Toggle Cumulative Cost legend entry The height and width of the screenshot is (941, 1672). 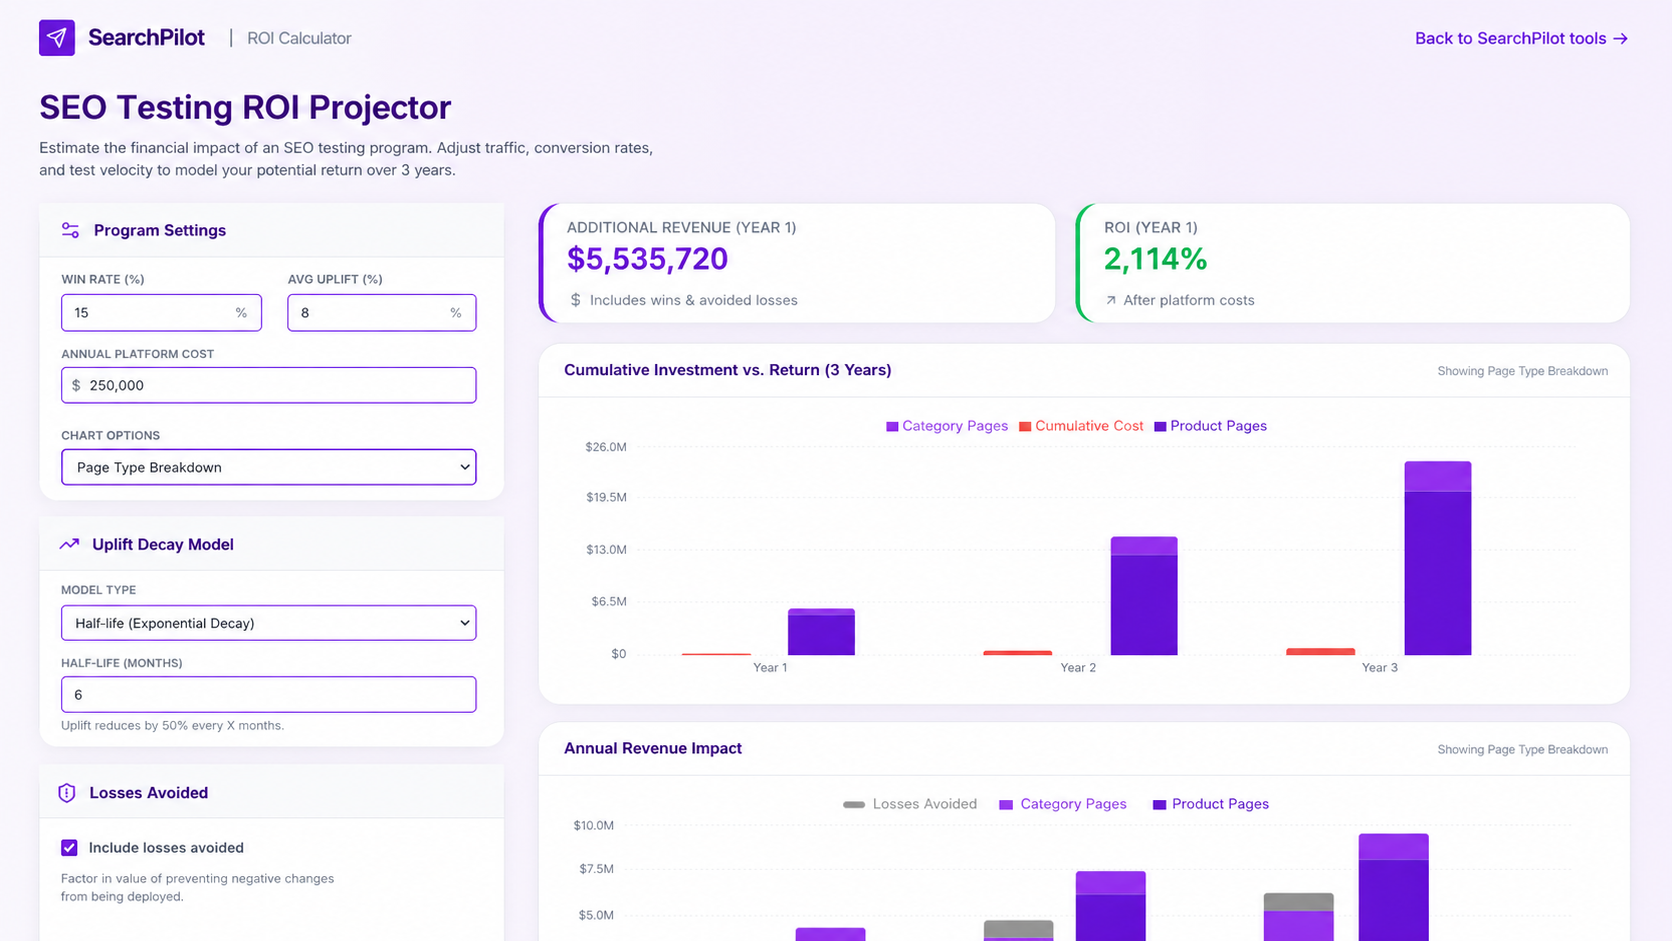1081,426
